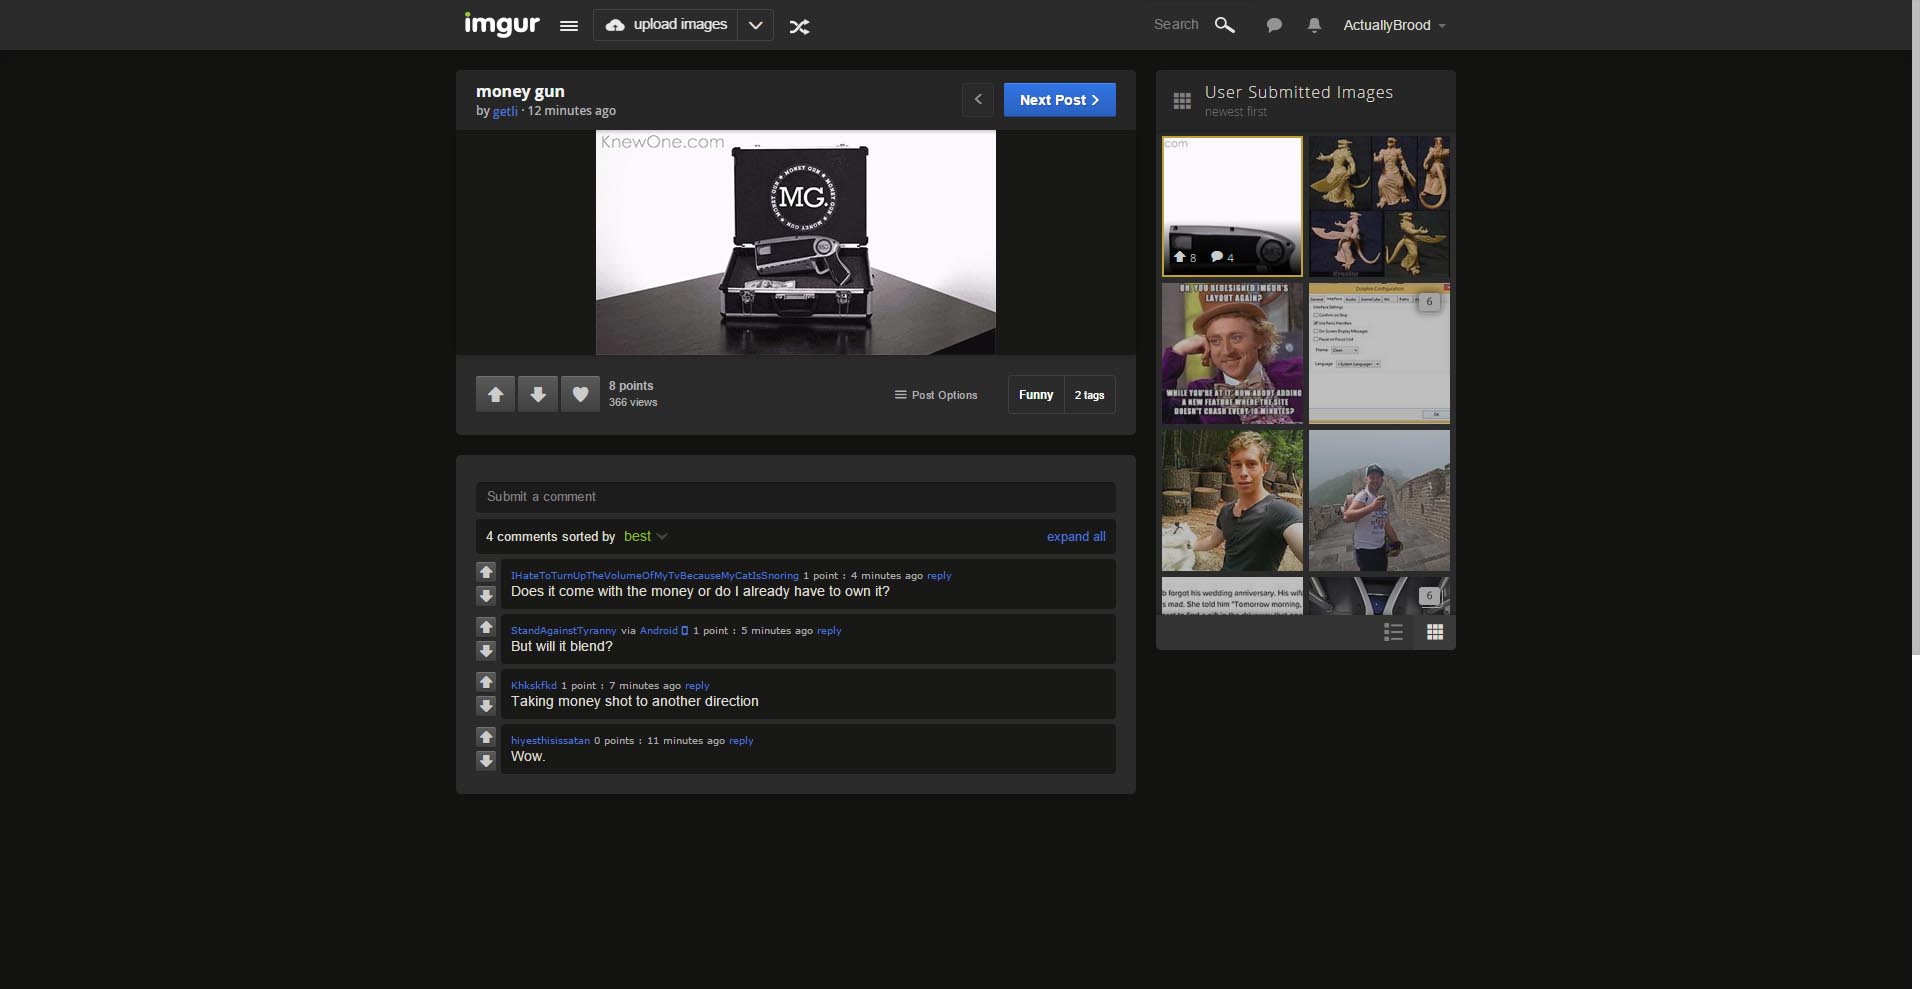Click the random shuffle icon in the header

[x=799, y=27]
